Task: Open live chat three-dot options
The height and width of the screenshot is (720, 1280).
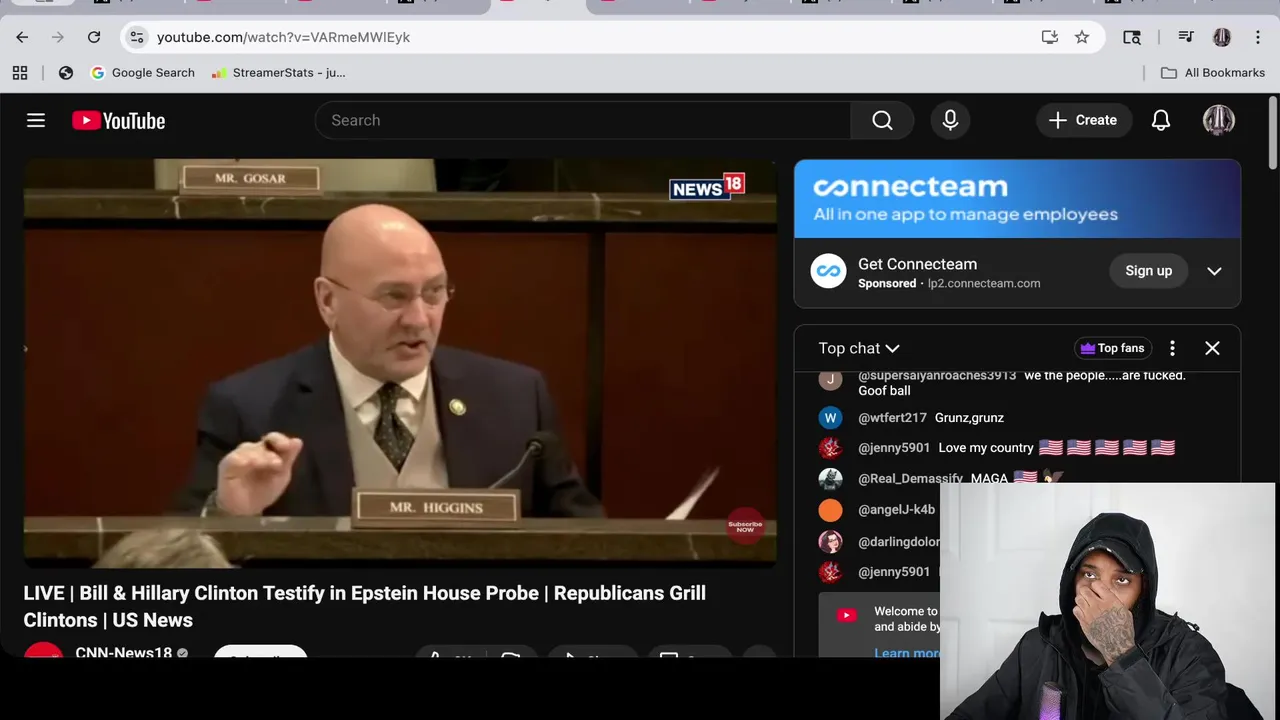Action: coord(1172,348)
